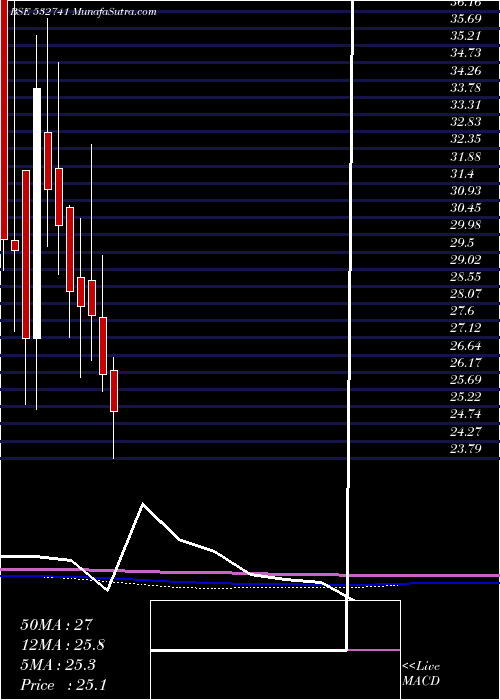Click the 27.6 price axis label
This screenshot has width=500, height=700.
pyautogui.click(x=462, y=312)
